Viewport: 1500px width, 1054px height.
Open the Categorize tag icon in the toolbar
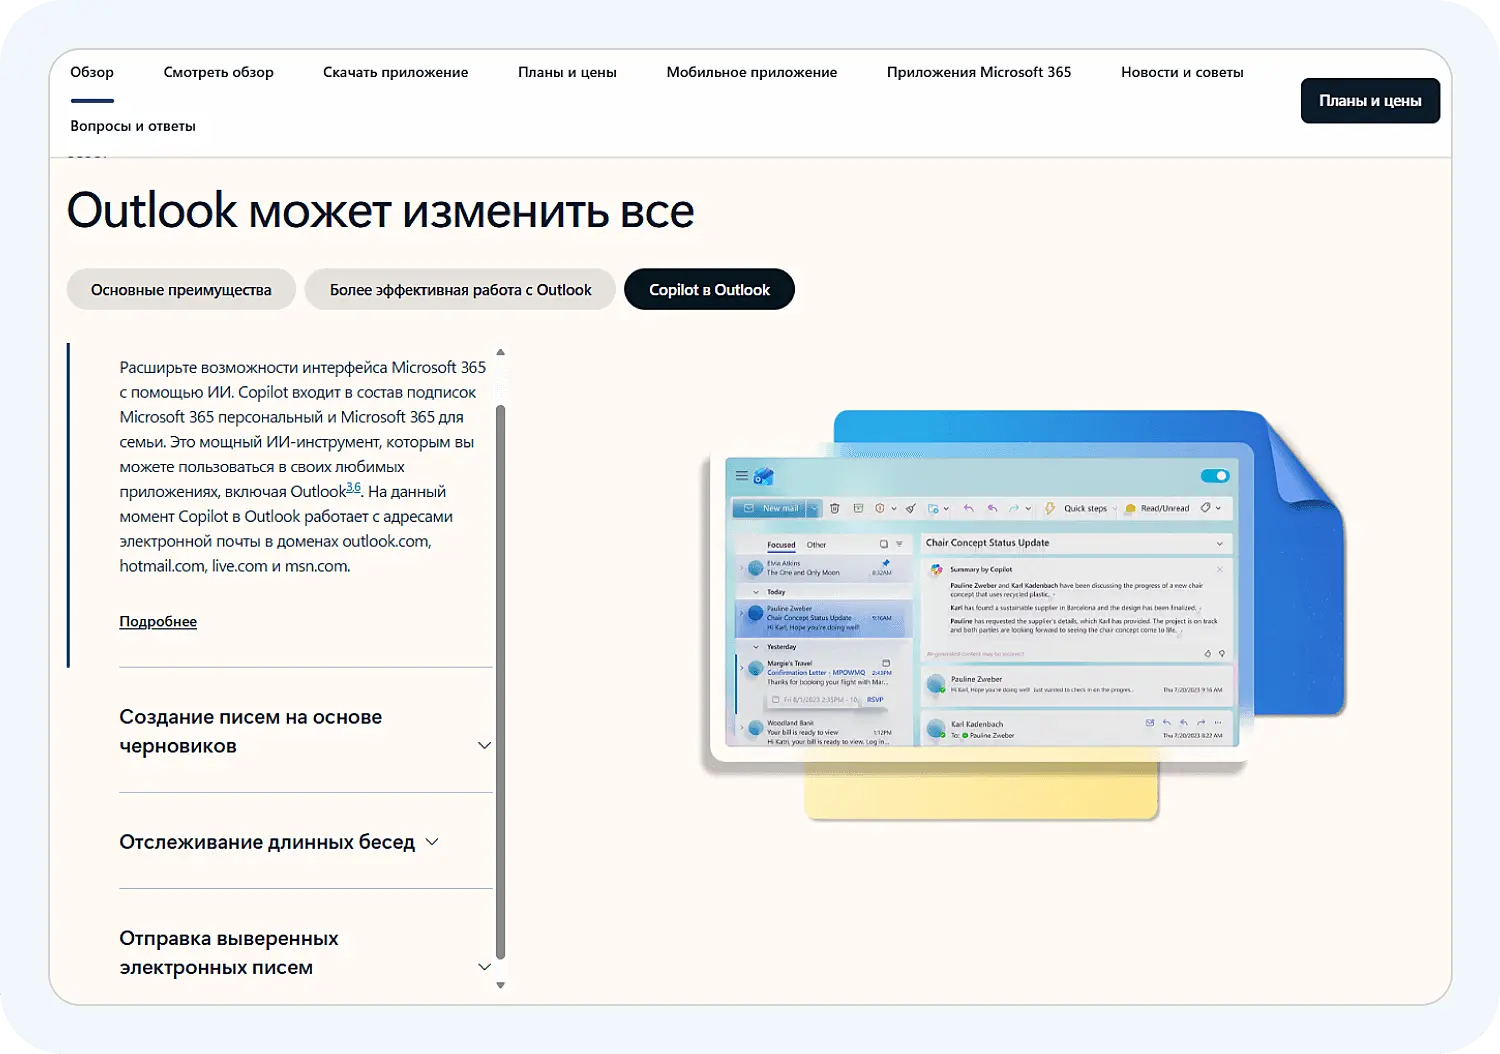1206,508
